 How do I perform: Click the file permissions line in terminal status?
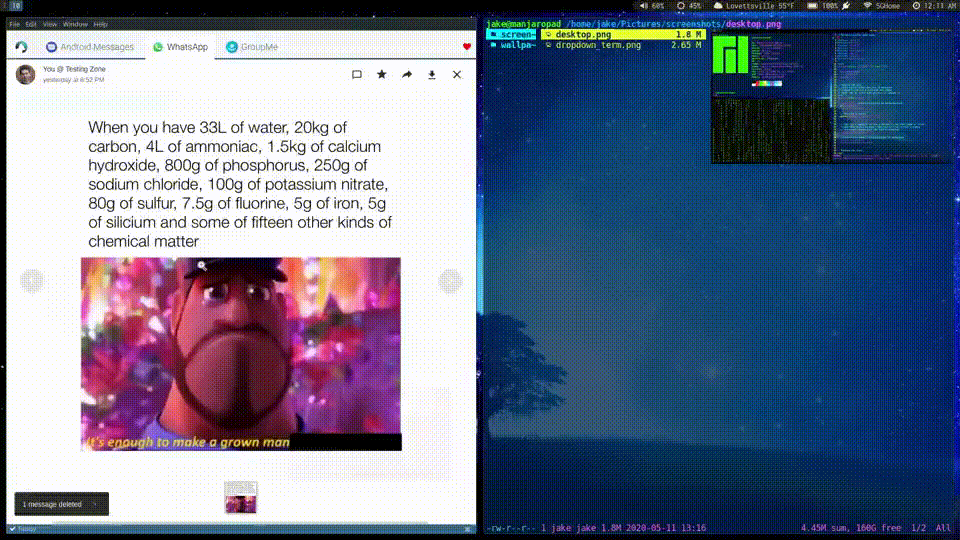[596, 528]
